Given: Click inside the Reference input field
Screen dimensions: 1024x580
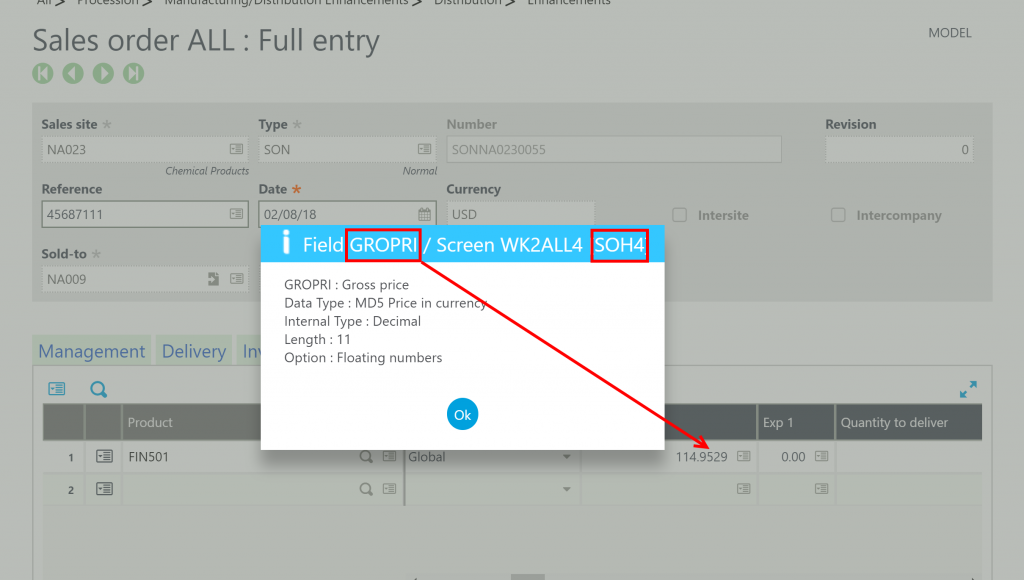Looking at the screenshot, I should [x=130, y=214].
